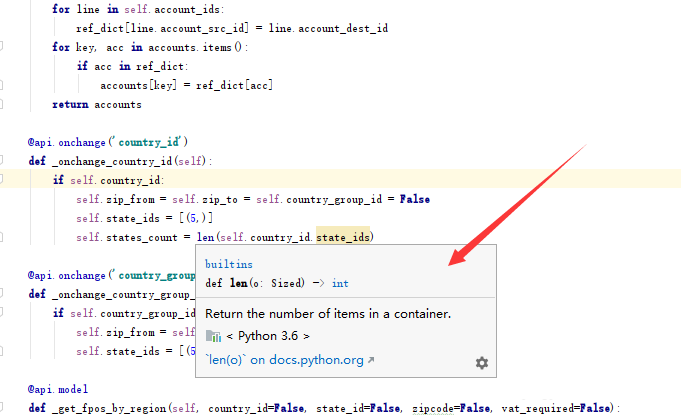Click the 'vat_required=False' parameter
The image size is (681, 415).
[x=555, y=408]
